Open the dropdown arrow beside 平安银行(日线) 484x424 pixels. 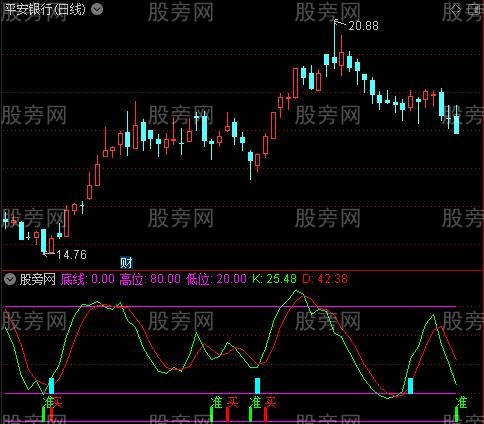97,9
